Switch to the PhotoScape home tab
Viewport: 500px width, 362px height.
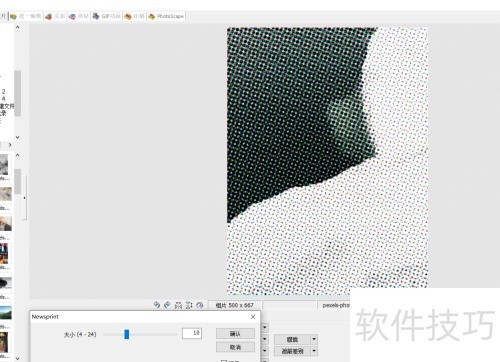tap(166, 16)
